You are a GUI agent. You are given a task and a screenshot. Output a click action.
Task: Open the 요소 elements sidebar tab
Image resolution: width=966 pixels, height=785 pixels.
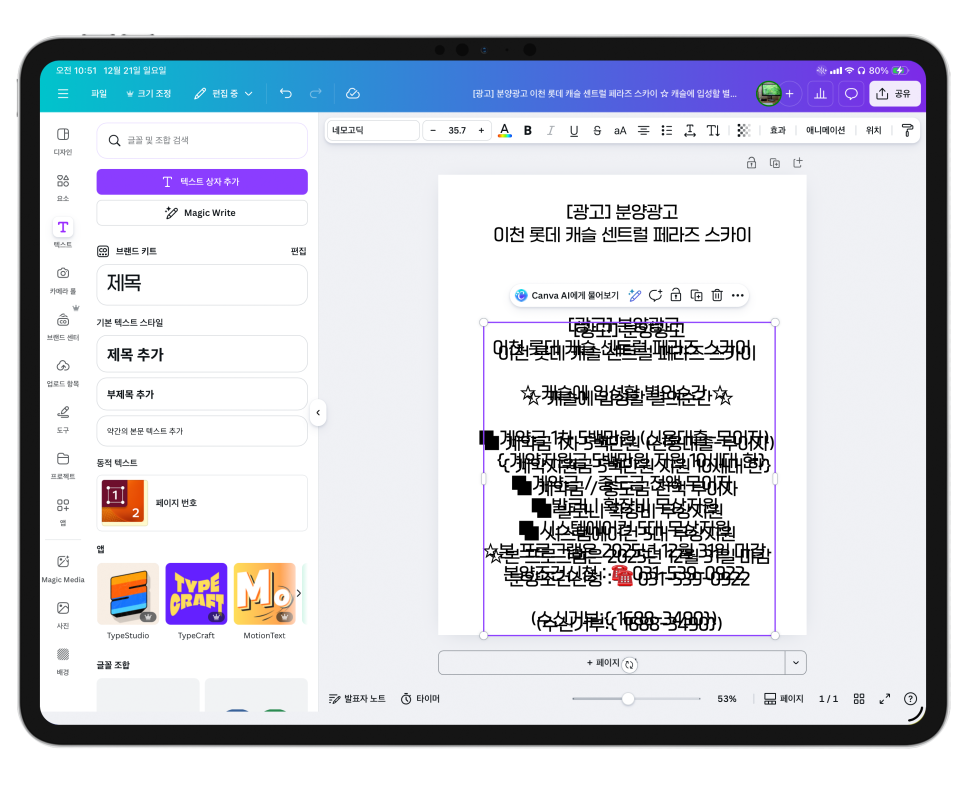(63, 187)
